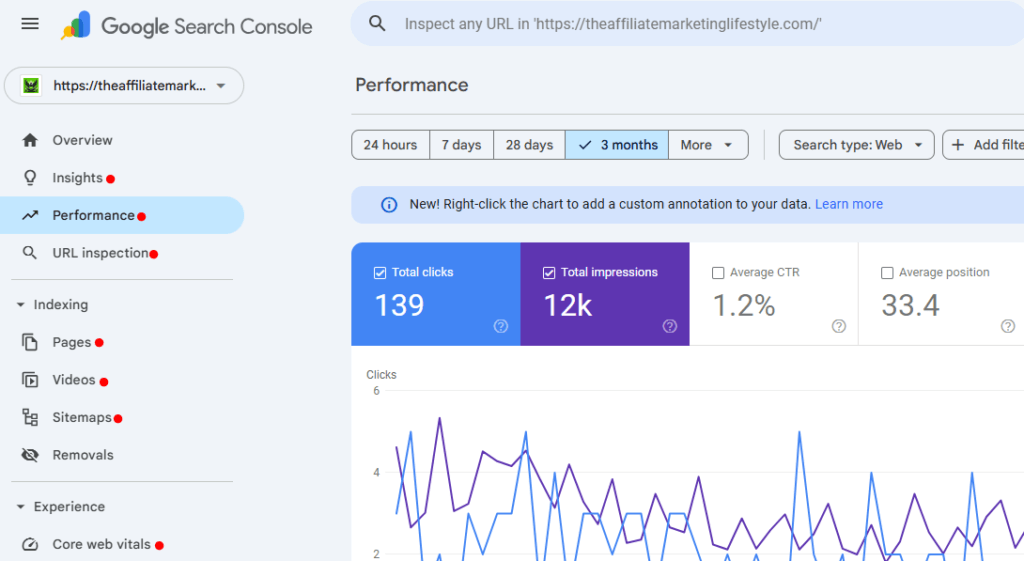Screen dimensions: 1024x561
Task: Uncheck the Total clicks checkbox
Action: pyautogui.click(x=379, y=273)
